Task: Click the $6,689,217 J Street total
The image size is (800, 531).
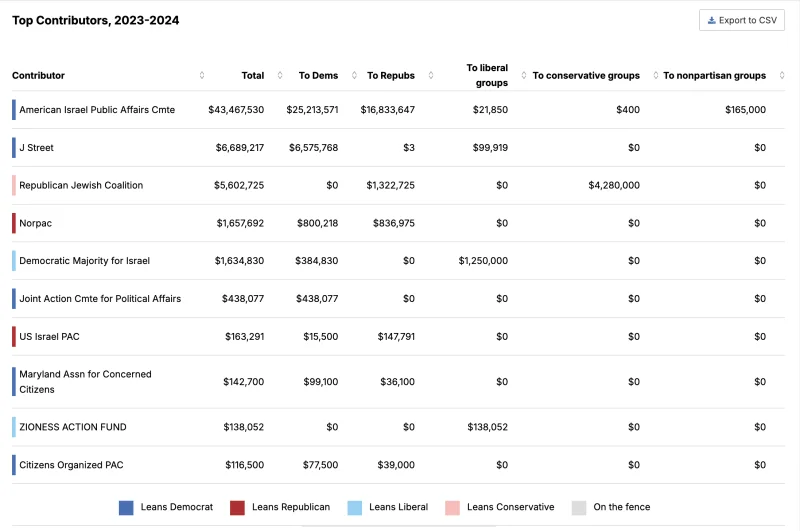Action: (x=240, y=147)
